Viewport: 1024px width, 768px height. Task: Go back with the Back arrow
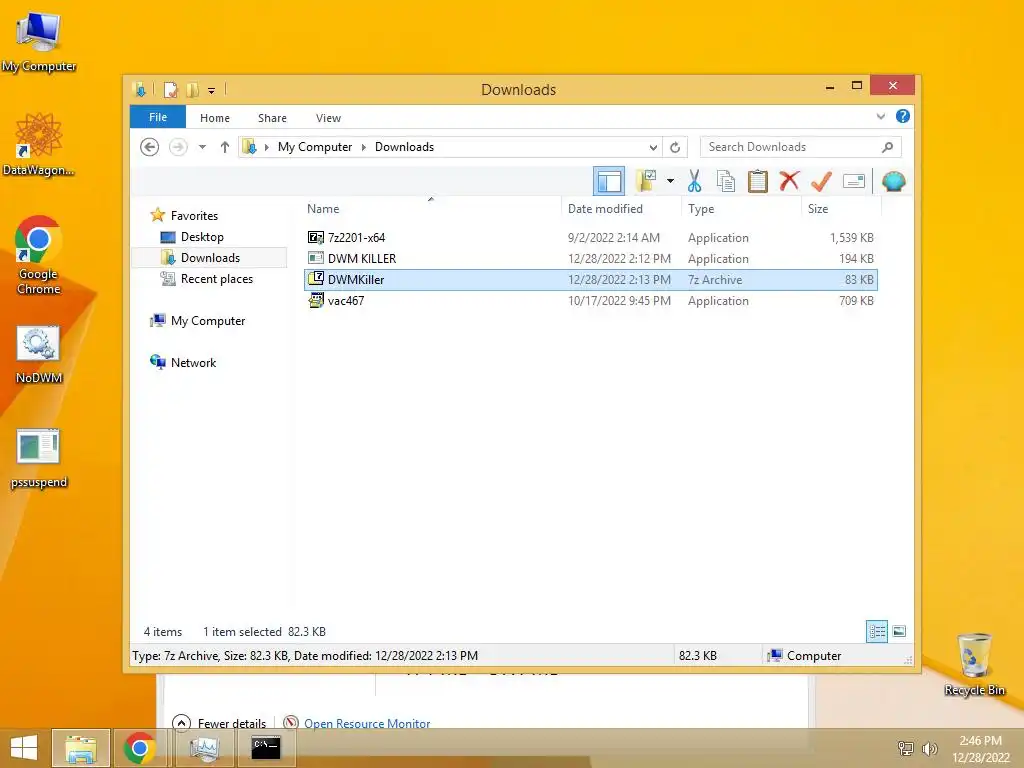click(150, 147)
